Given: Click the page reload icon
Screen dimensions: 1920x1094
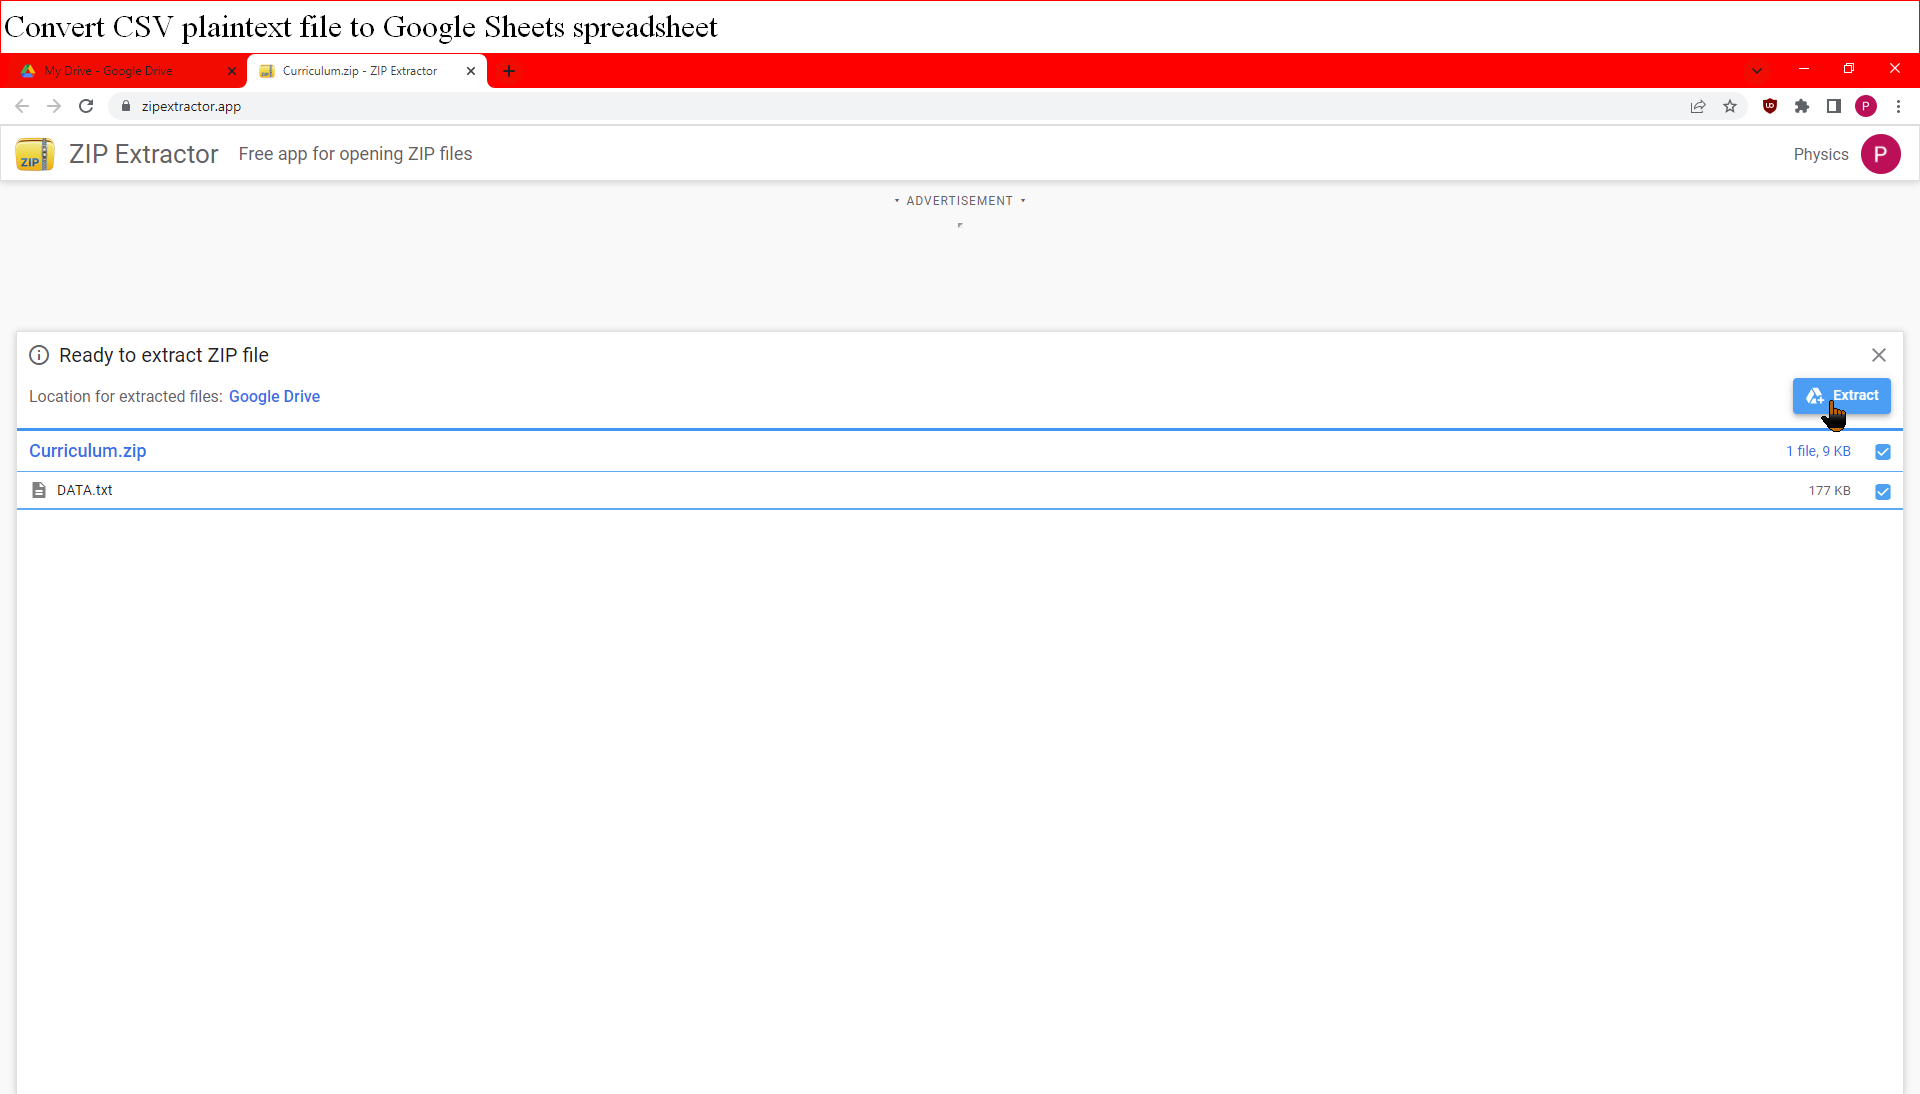Looking at the screenshot, I should tap(86, 107).
